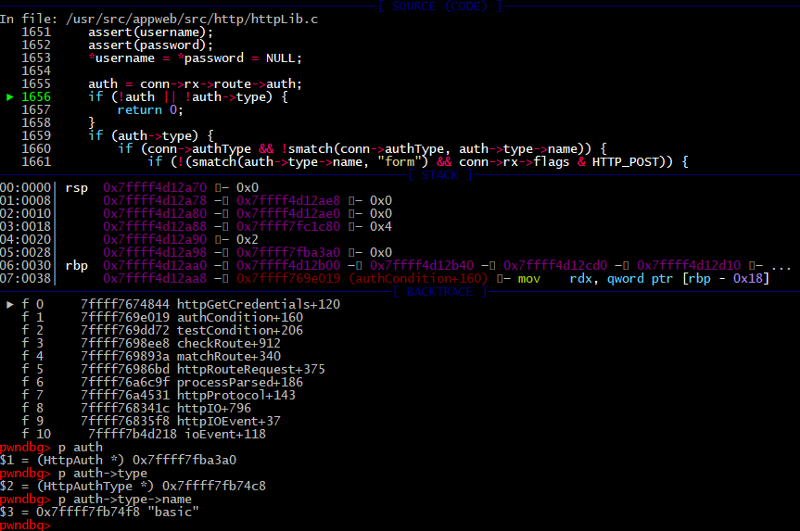Click return address 0x7ffff769e019 in stack
The image size is (800, 531).
point(288,279)
